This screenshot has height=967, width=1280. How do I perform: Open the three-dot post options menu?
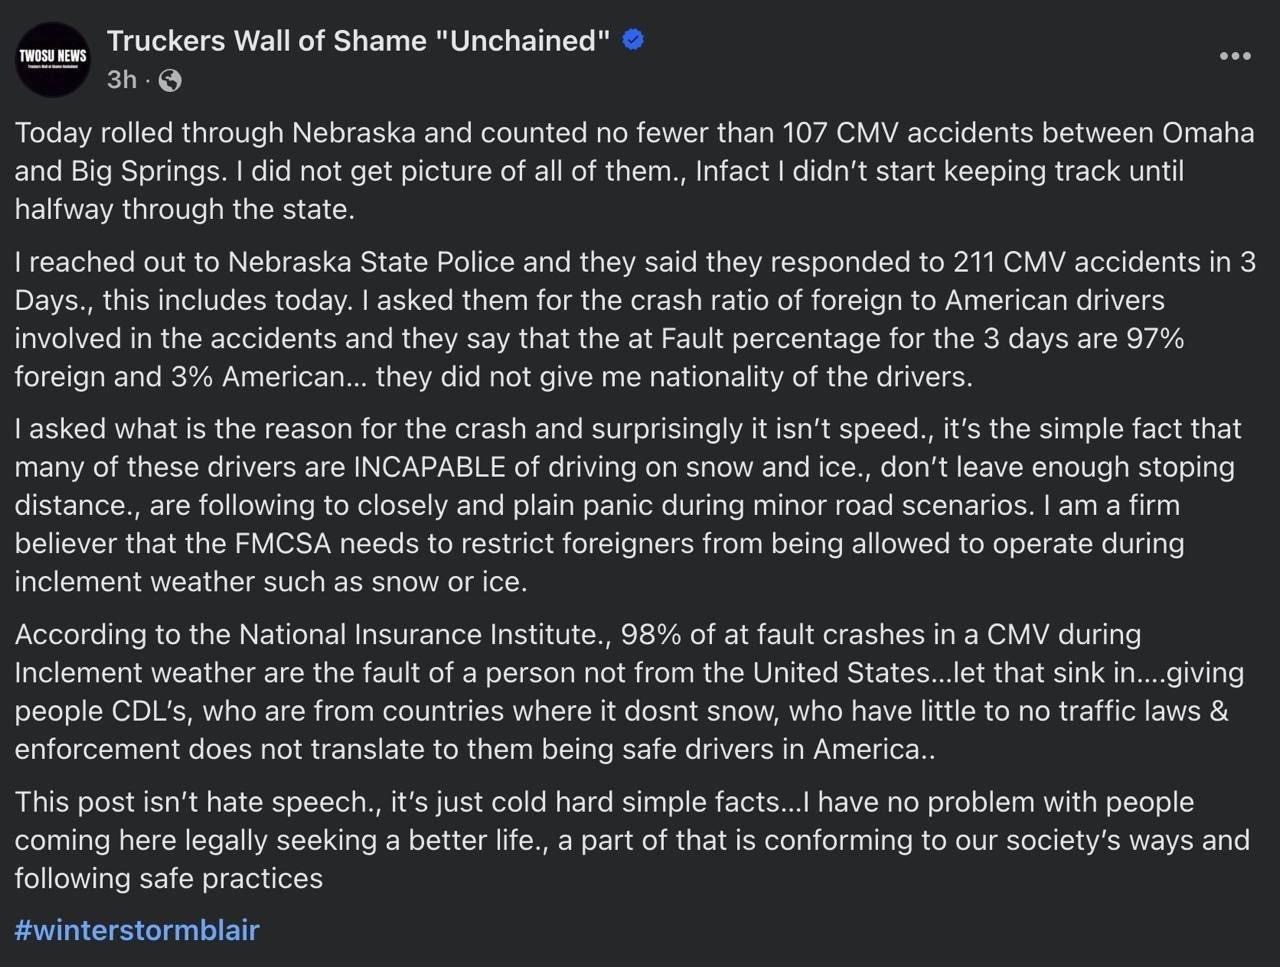1235,55
